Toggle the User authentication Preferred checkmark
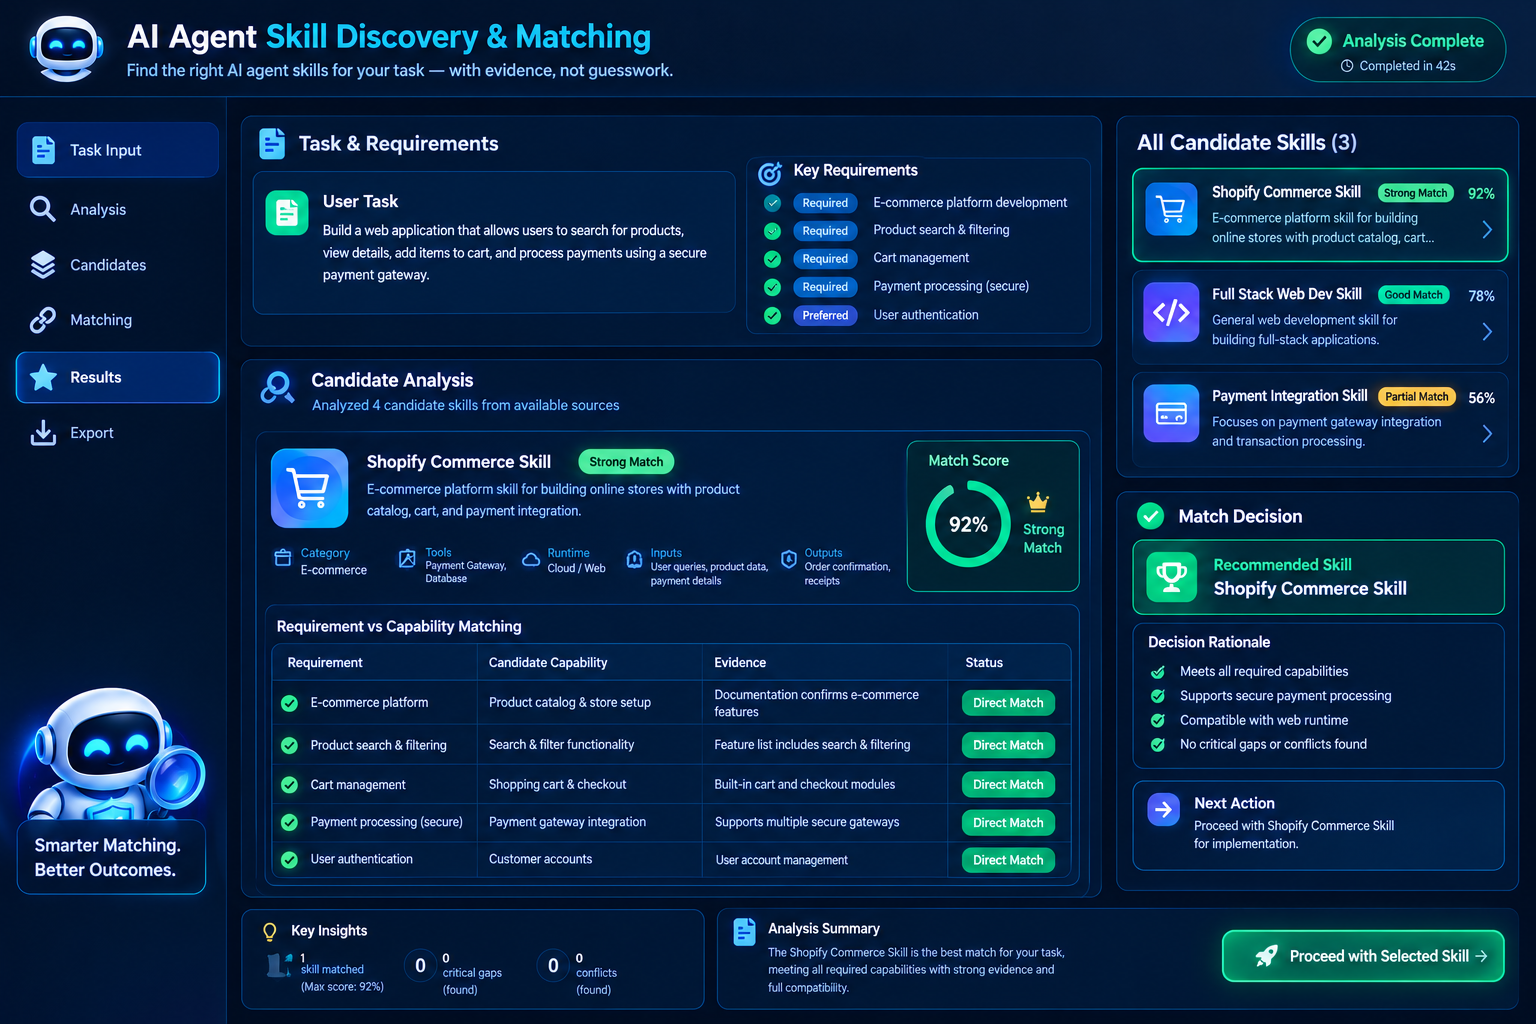Image resolution: width=1536 pixels, height=1024 pixels. (x=772, y=315)
